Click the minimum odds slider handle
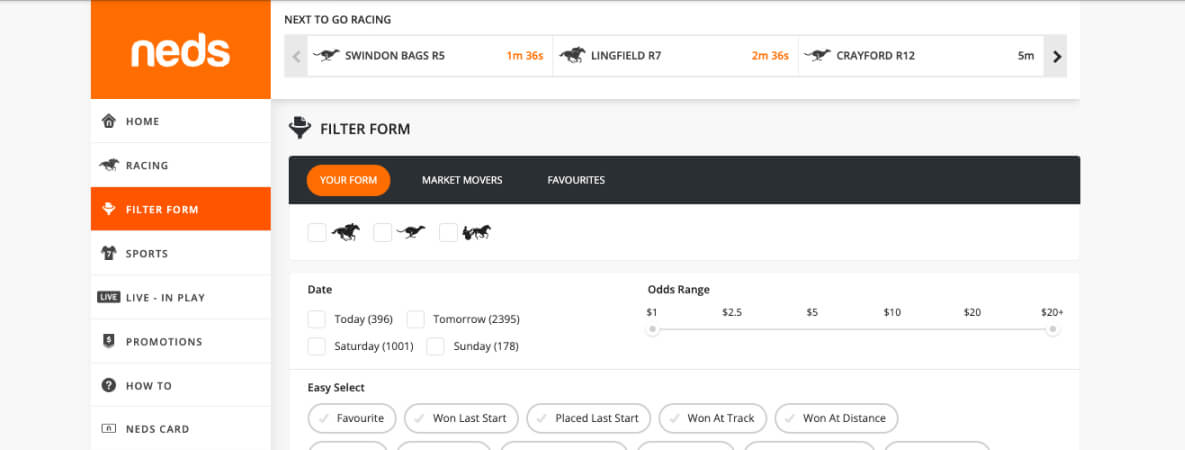The width and height of the screenshot is (1185, 450). coord(653,329)
